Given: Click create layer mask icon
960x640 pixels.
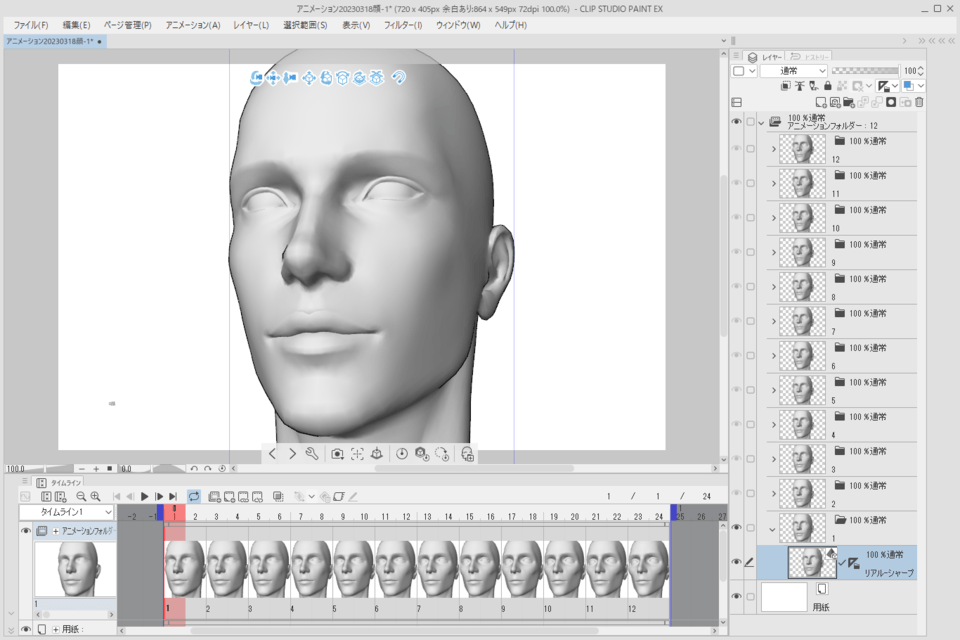Looking at the screenshot, I should 891,102.
